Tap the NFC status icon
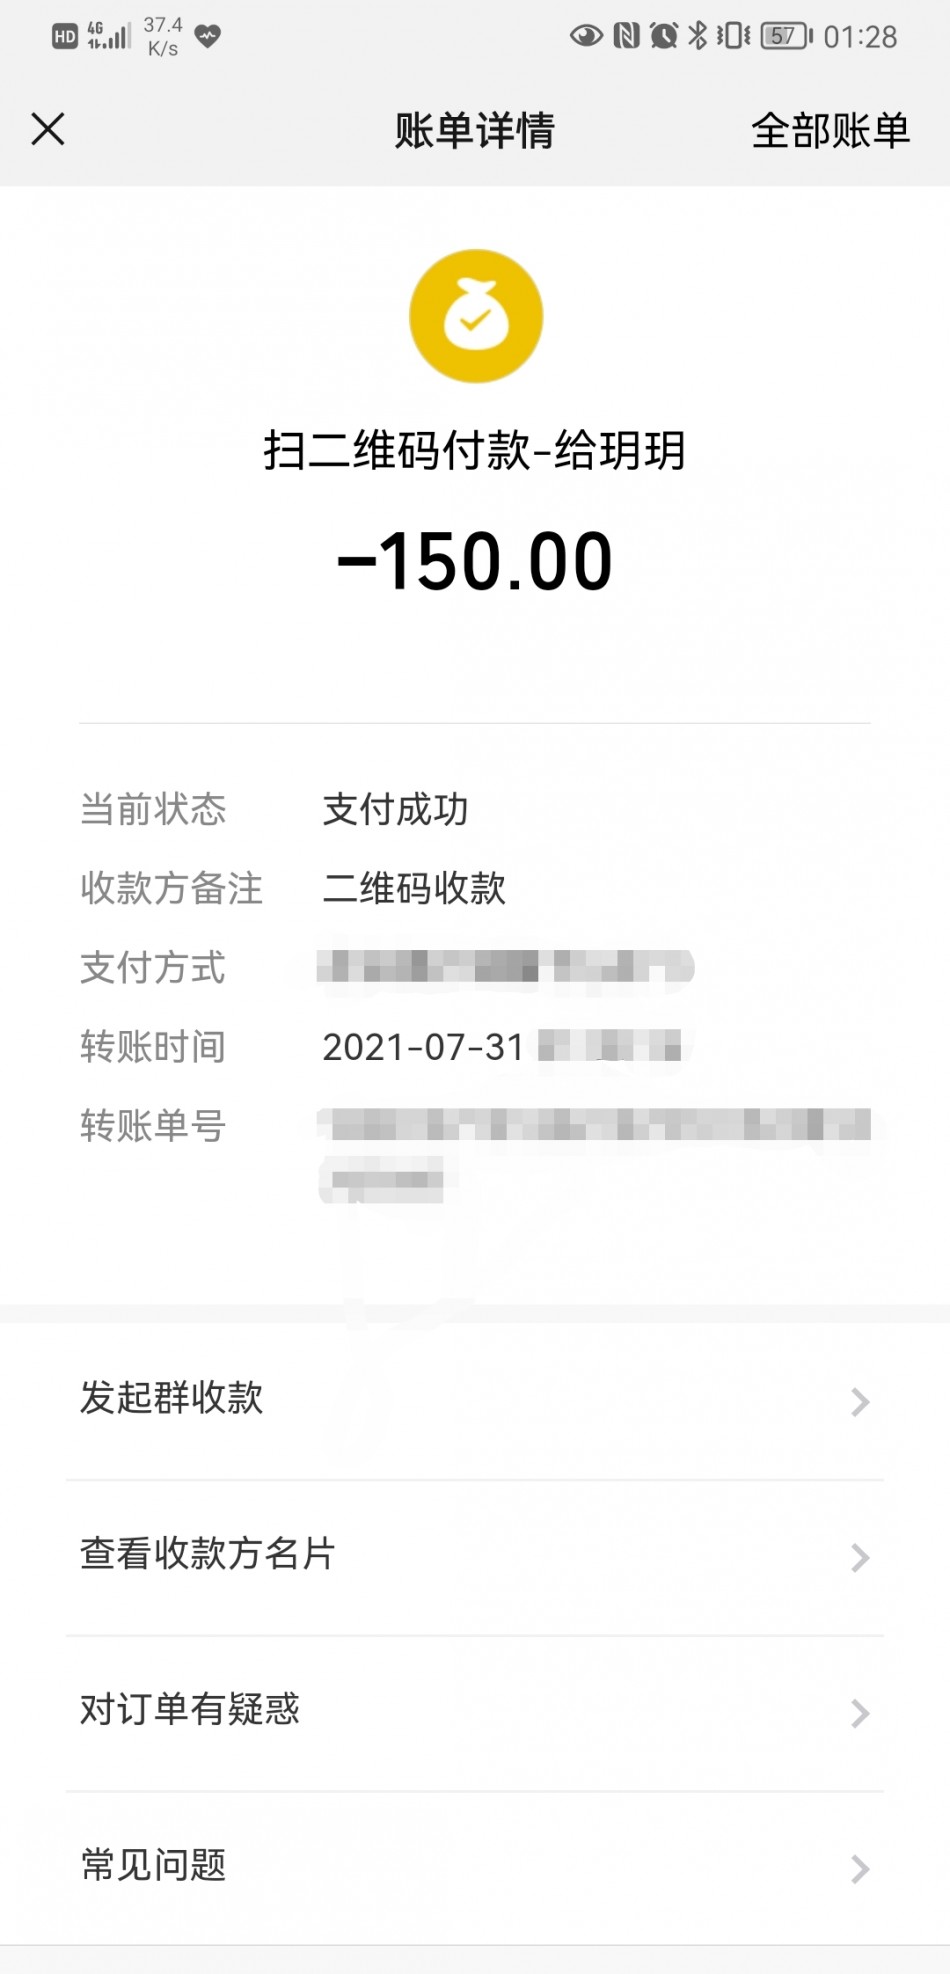The width and height of the screenshot is (950, 1974). (x=626, y=37)
